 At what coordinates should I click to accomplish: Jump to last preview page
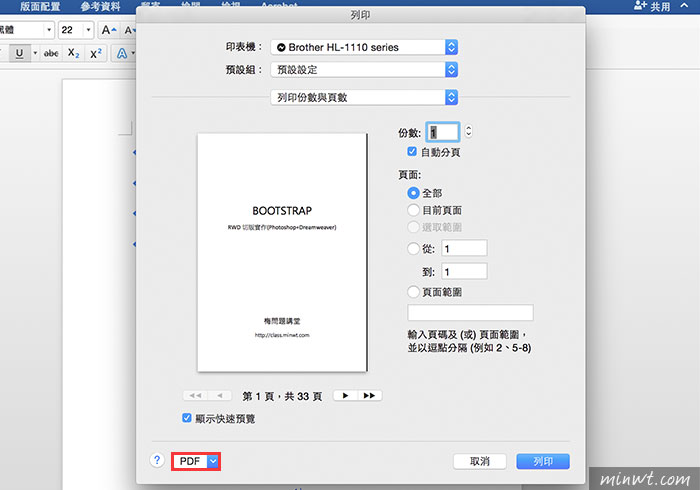[x=369, y=395]
